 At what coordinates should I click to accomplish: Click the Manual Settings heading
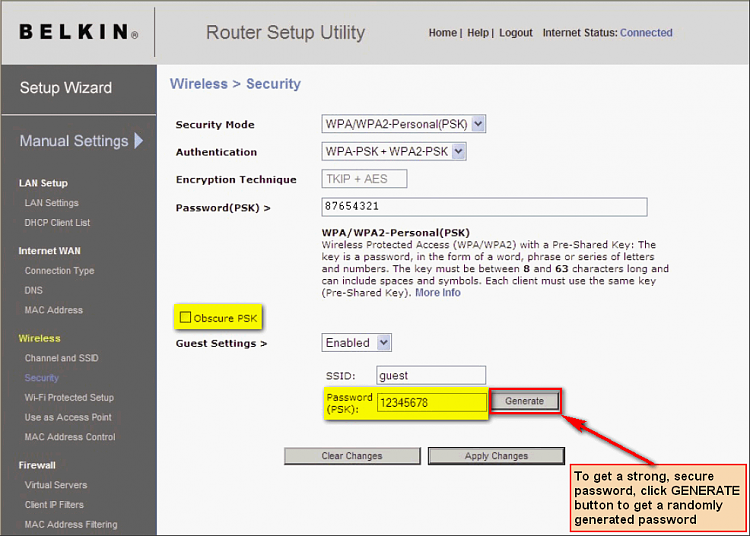pos(74,141)
